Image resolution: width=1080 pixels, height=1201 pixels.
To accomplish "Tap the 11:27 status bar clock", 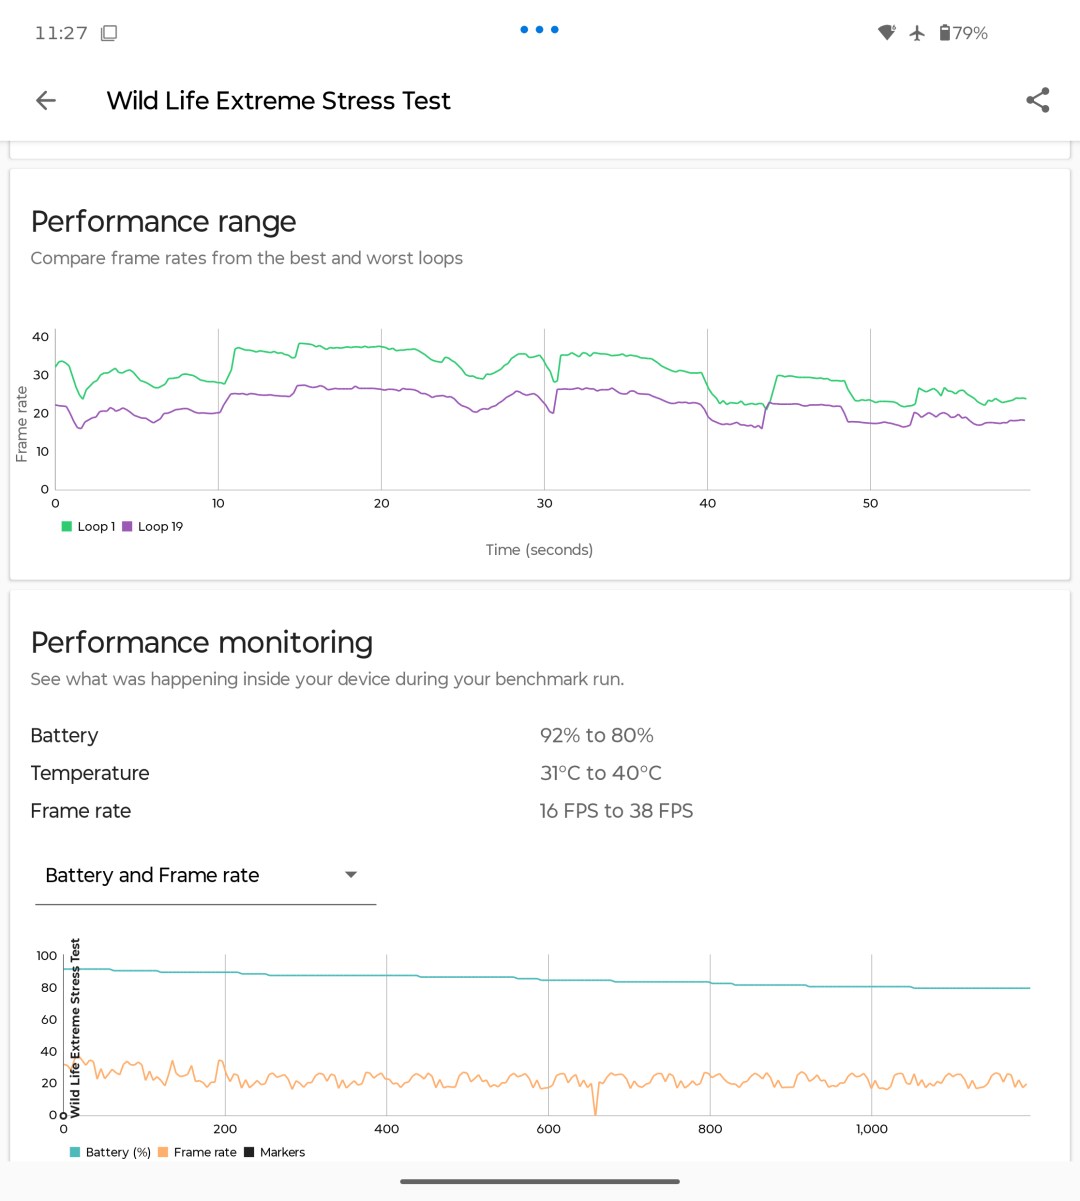I will 61,33.
